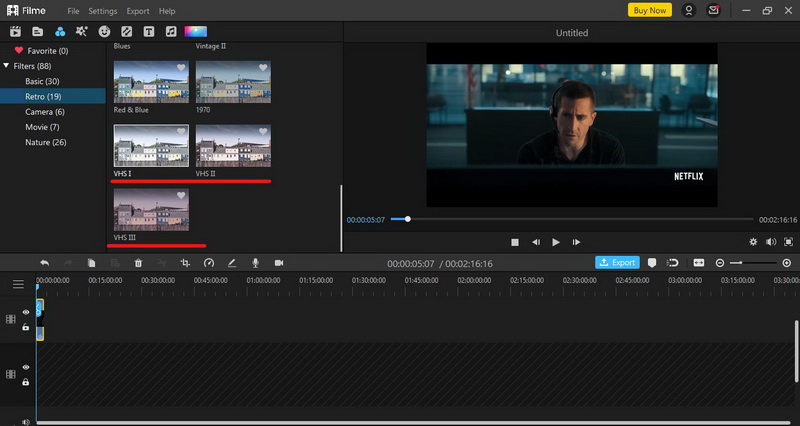
Task: Favorite the VHS II filter heart
Action: (x=263, y=131)
